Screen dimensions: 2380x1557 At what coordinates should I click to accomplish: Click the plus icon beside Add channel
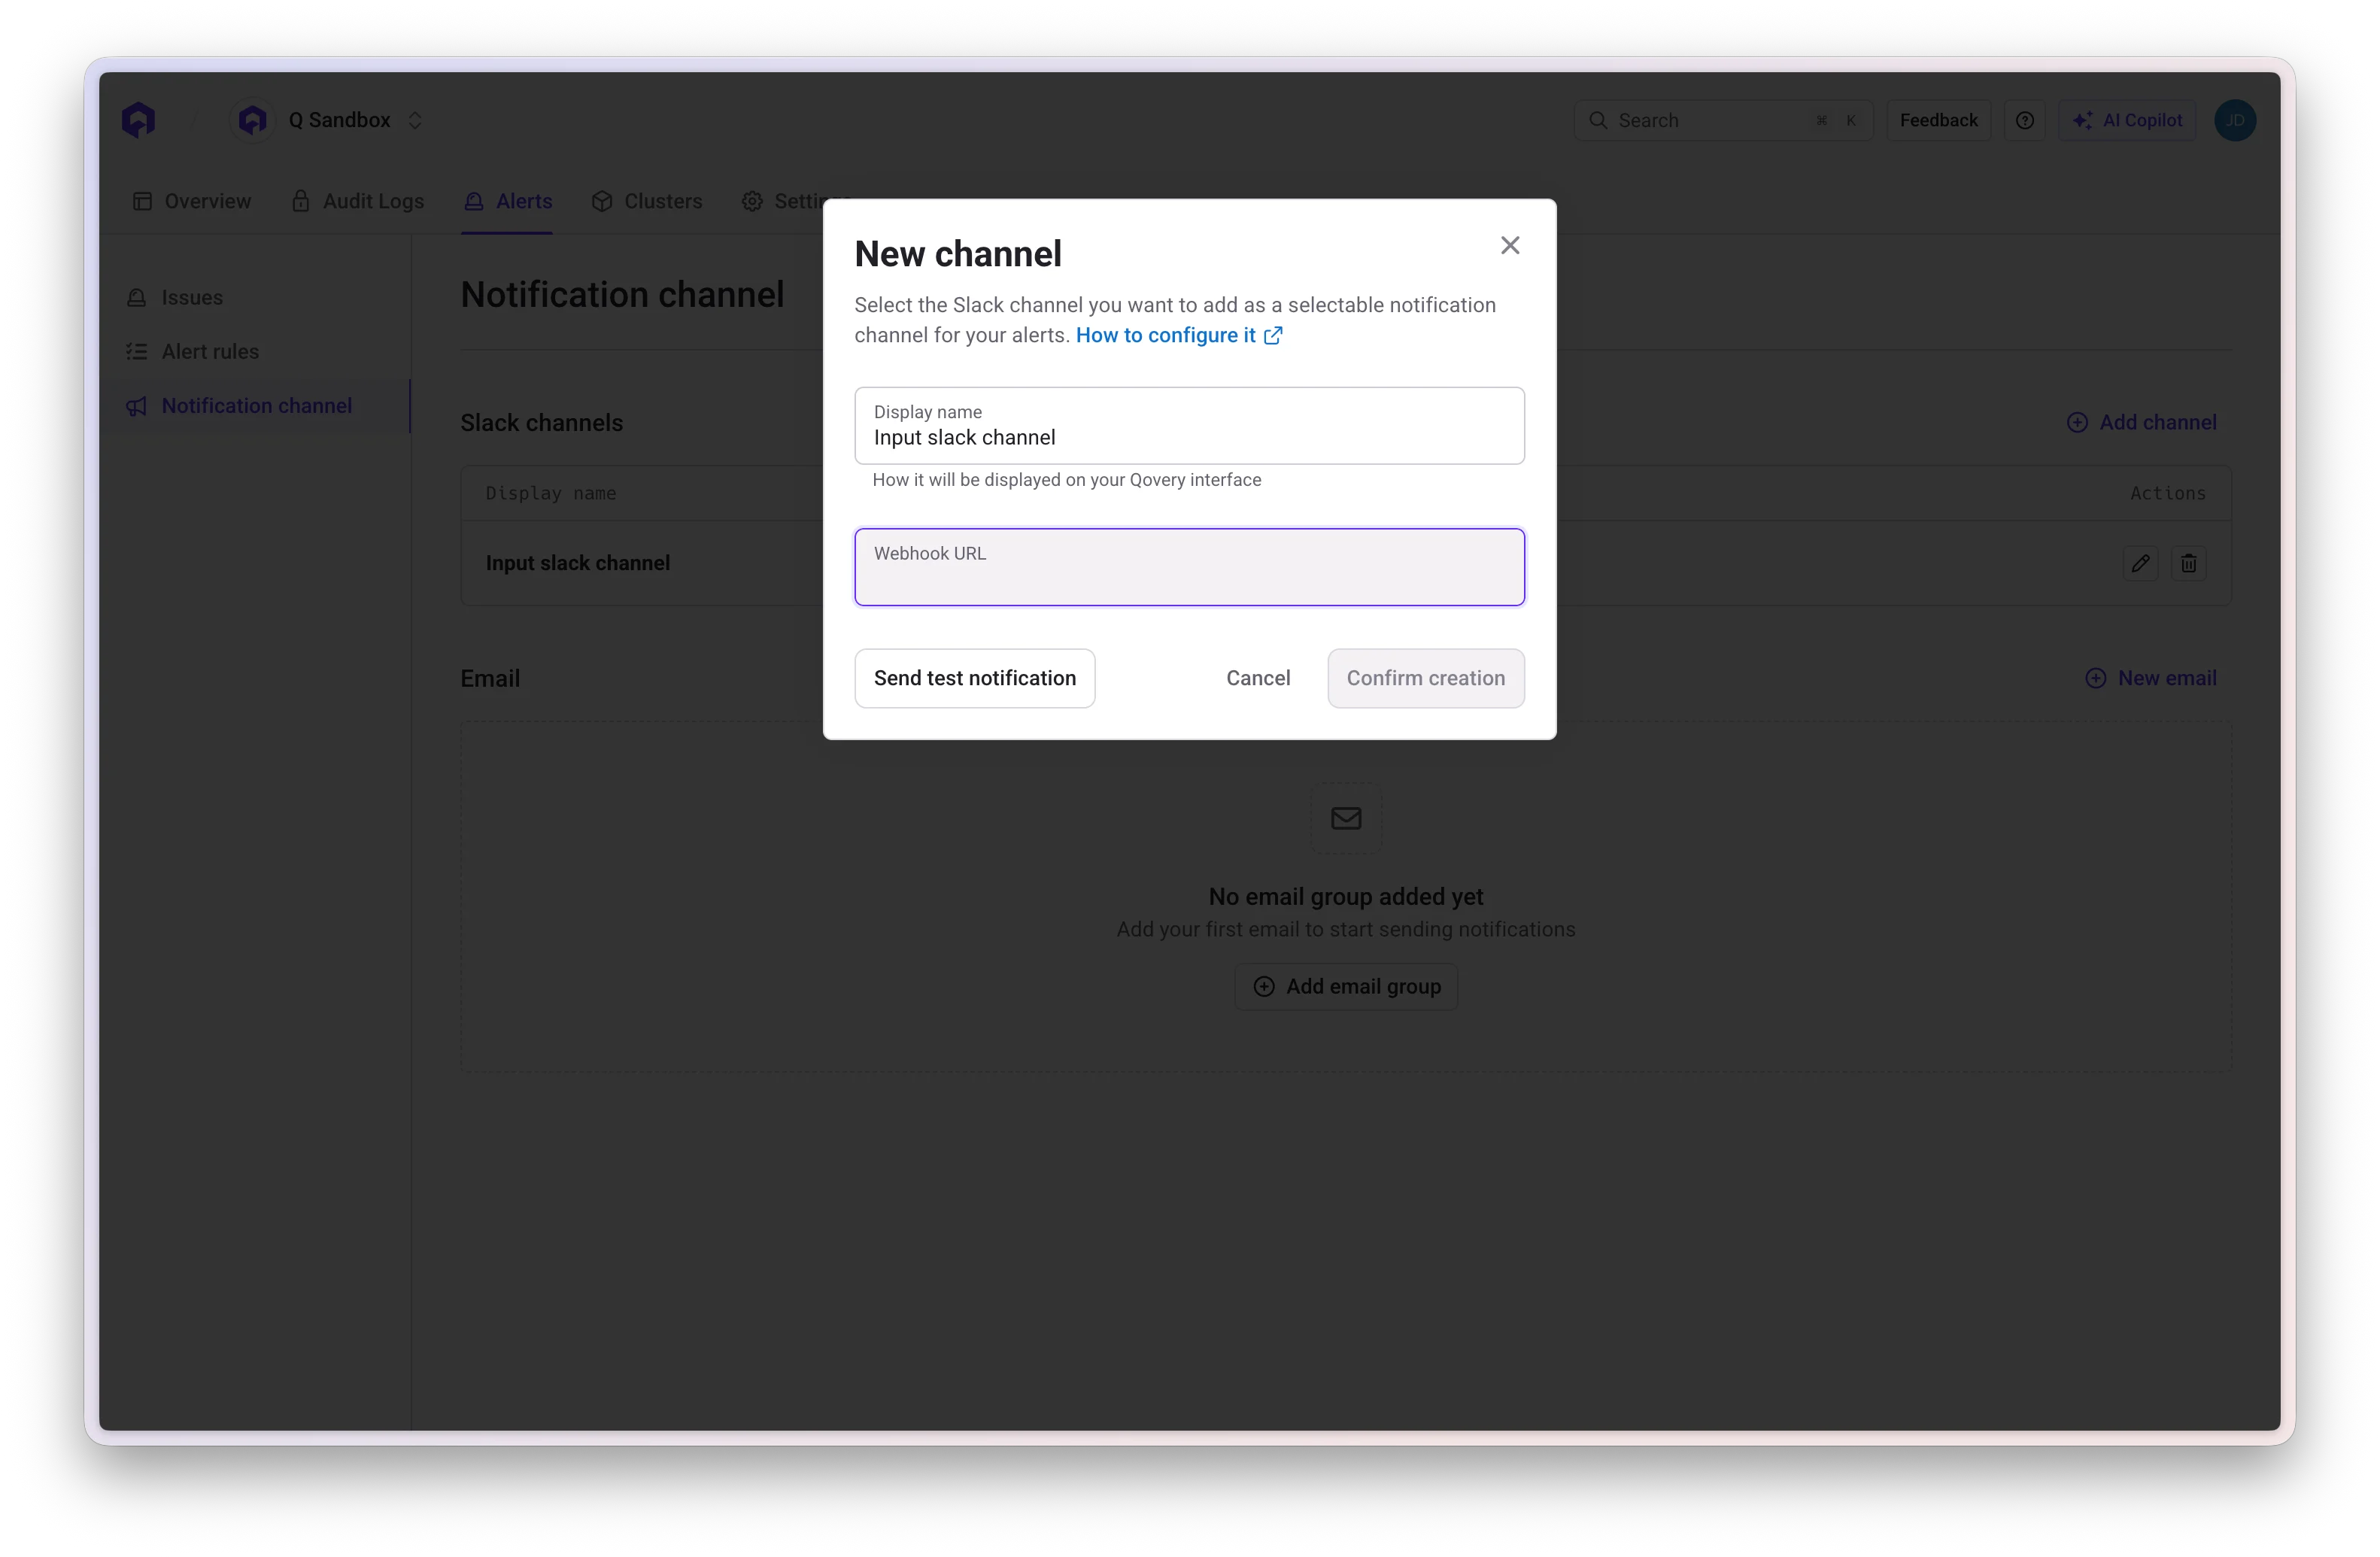[x=2077, y=422]
